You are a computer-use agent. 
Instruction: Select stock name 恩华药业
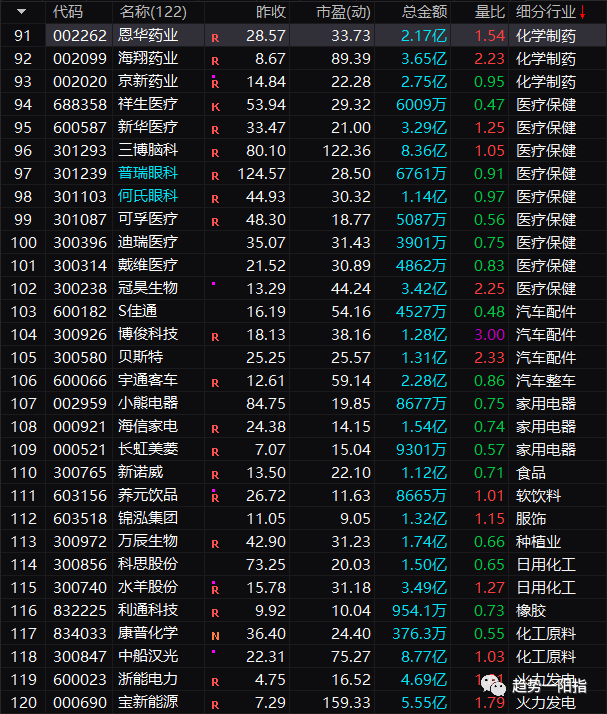tap(148, 35)
